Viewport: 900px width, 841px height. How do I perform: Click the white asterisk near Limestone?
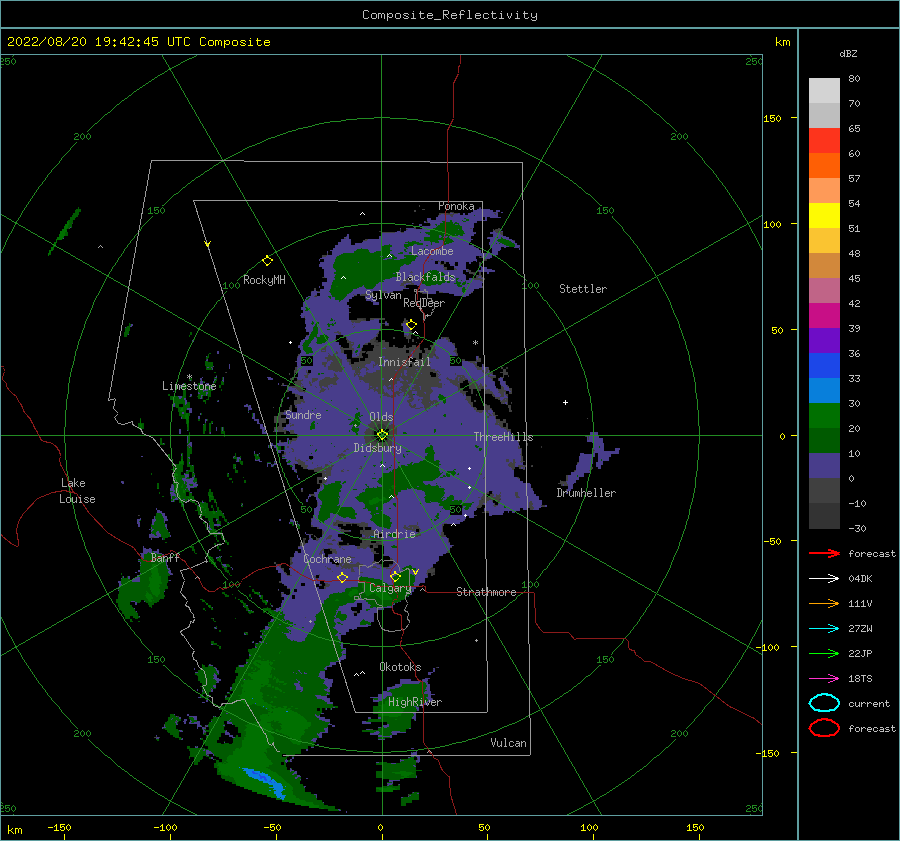click(x=189, y=377)
